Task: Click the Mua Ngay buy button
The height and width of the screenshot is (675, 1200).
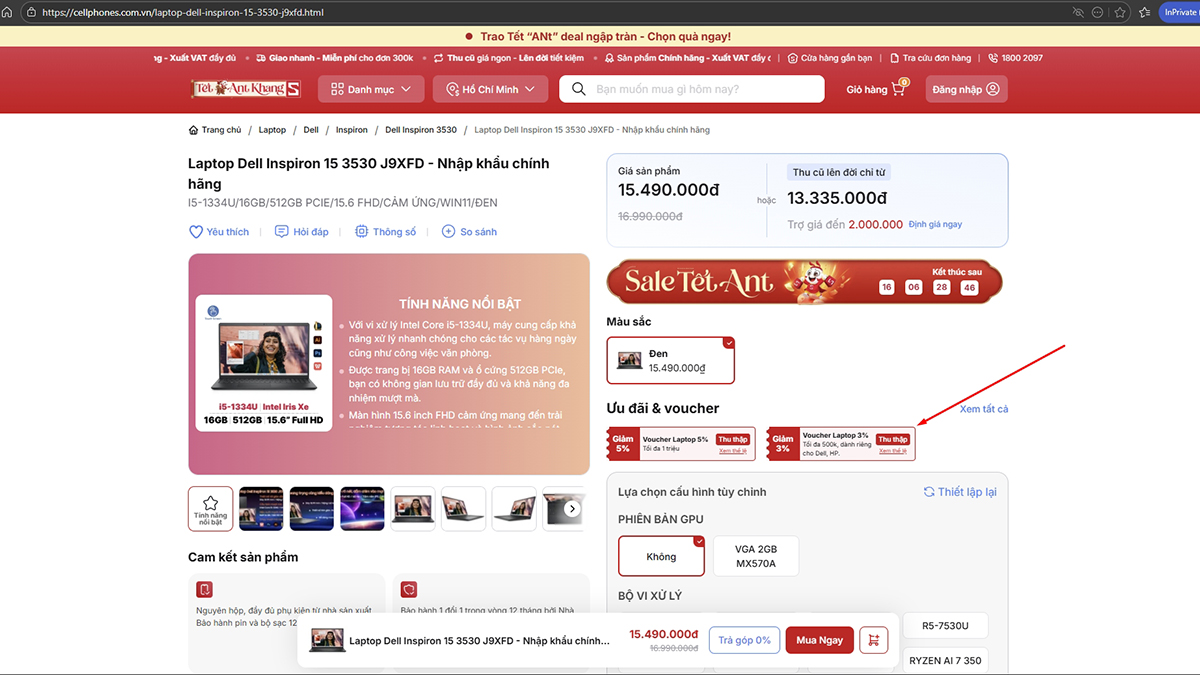Action: point(819,640)
